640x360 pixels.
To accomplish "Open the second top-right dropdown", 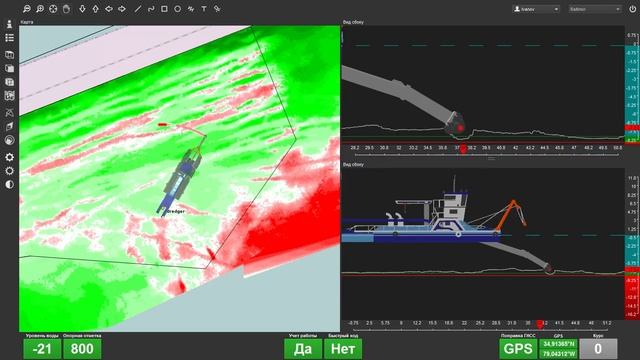I will (x=595, y=9).
